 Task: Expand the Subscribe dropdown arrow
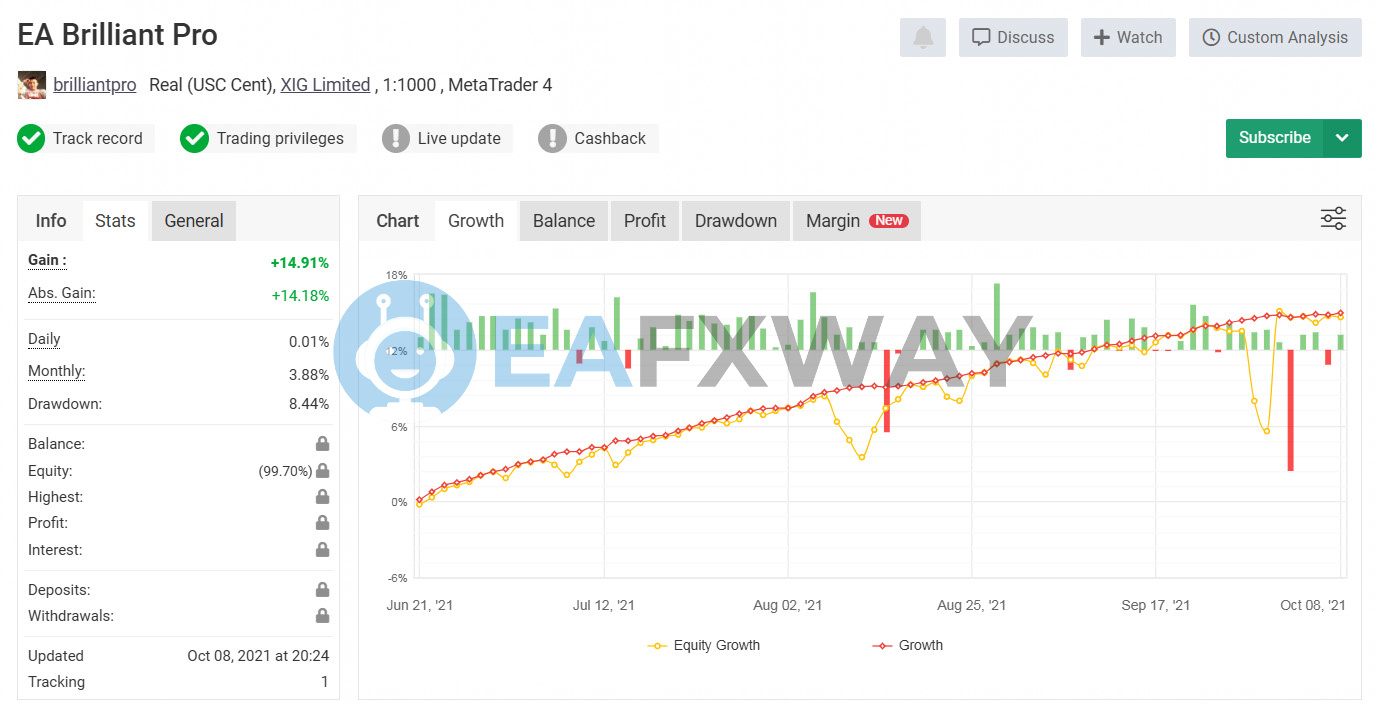[x=1343, y=138]
